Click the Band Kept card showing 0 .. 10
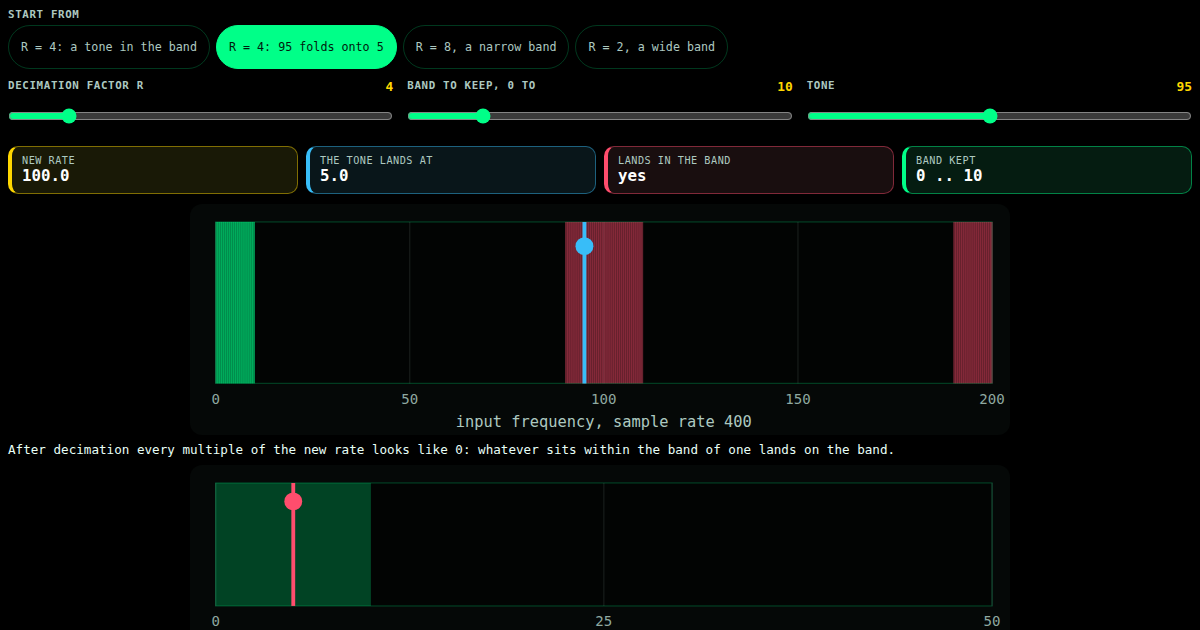Viewport: 1200px width, 630px height. [x=1047, y=170]
